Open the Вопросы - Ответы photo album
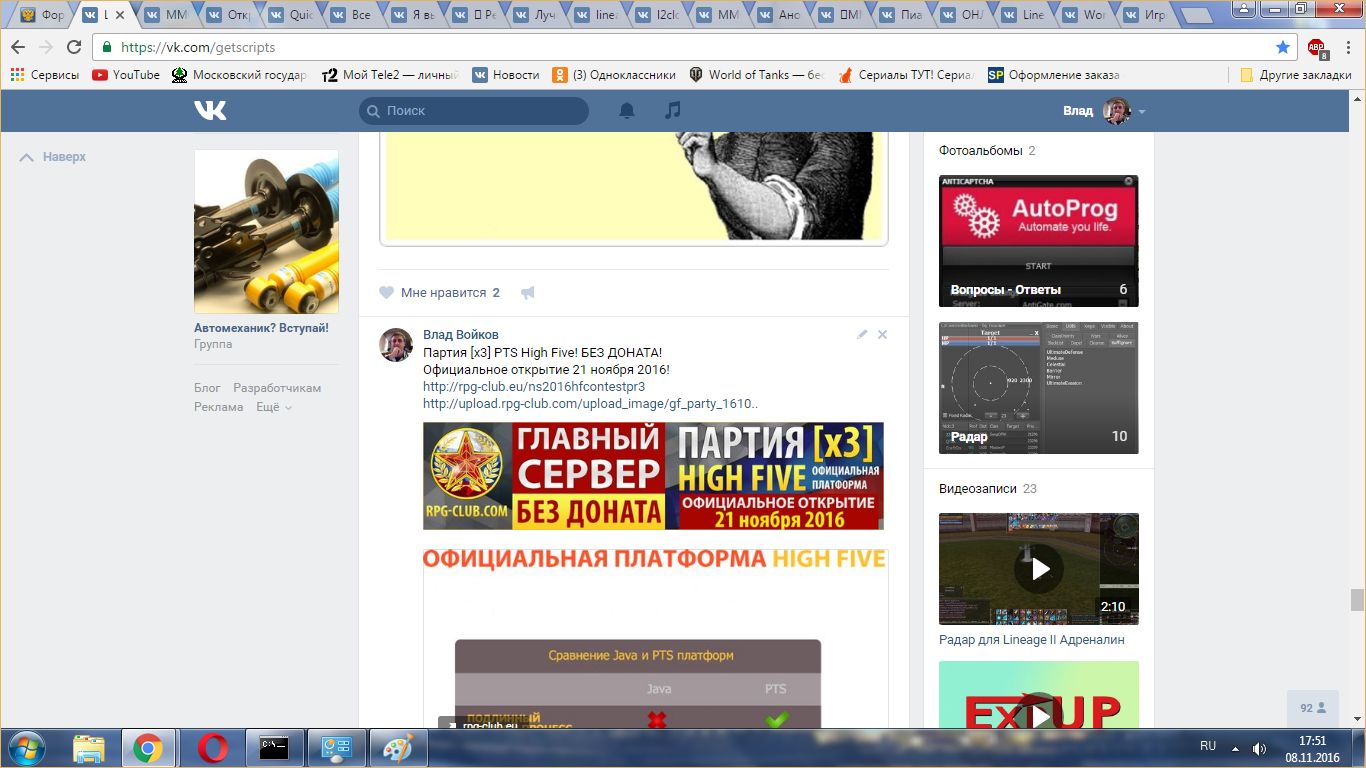The image size is (1366, 768). pos(1038,241)
